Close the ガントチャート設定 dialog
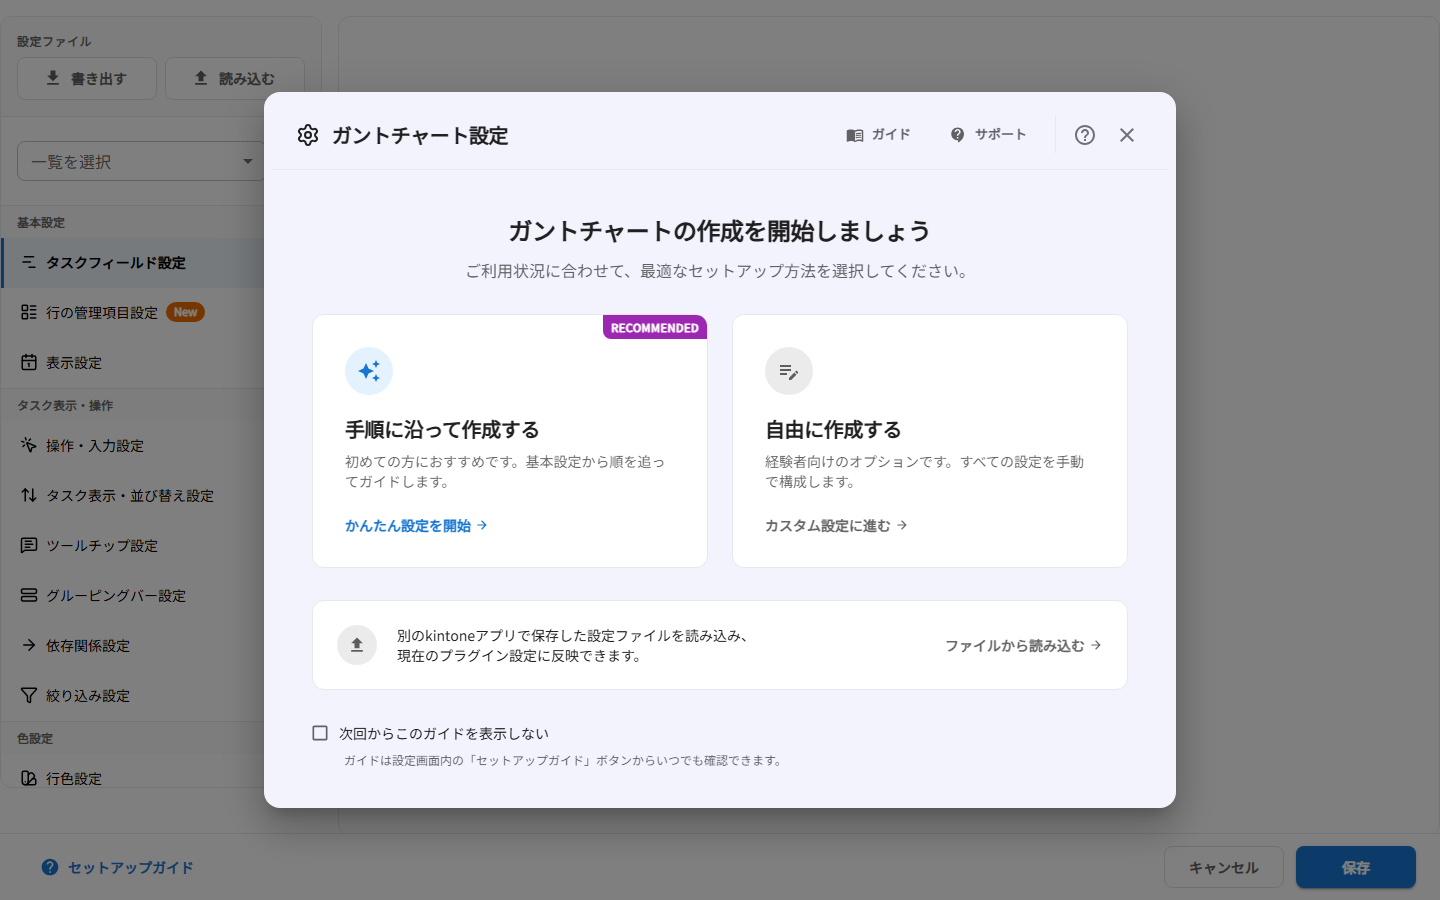Image resolution: width=1440 pixels, height=900 pixels. pyautogui.click(x=1127, y=135)
